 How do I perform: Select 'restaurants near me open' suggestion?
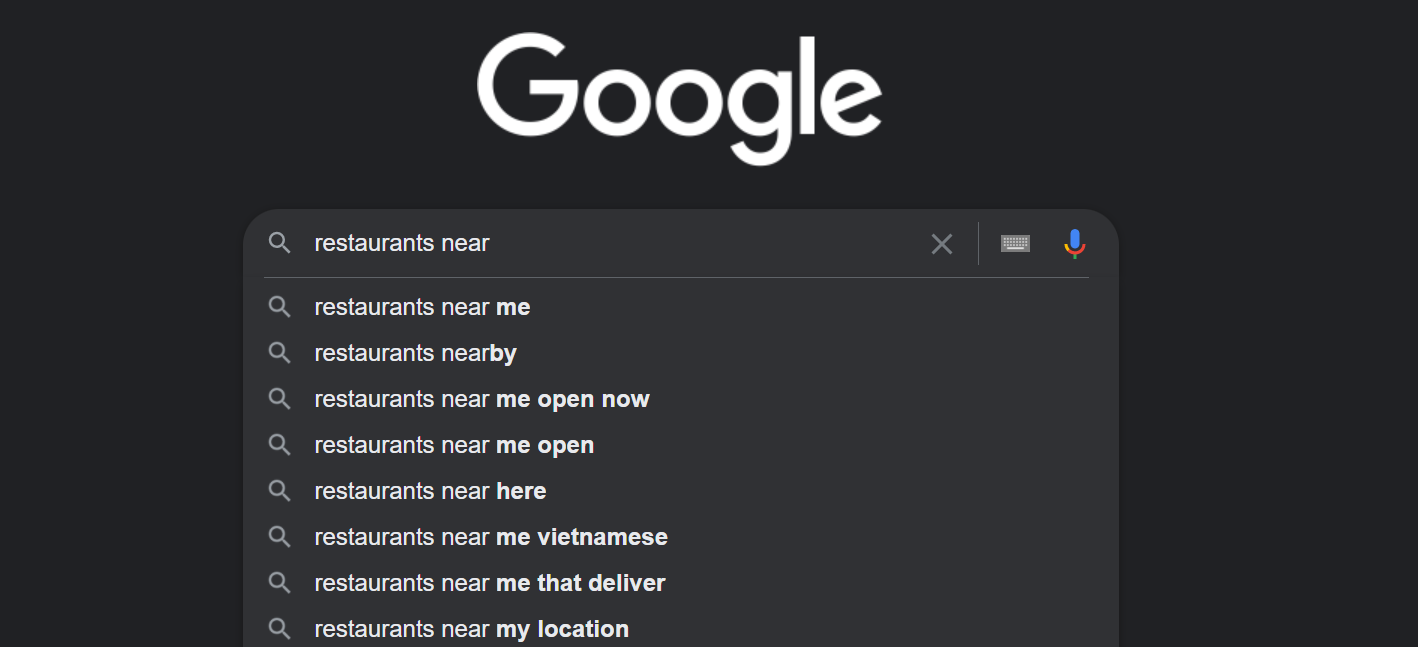[x=454, y=445]
